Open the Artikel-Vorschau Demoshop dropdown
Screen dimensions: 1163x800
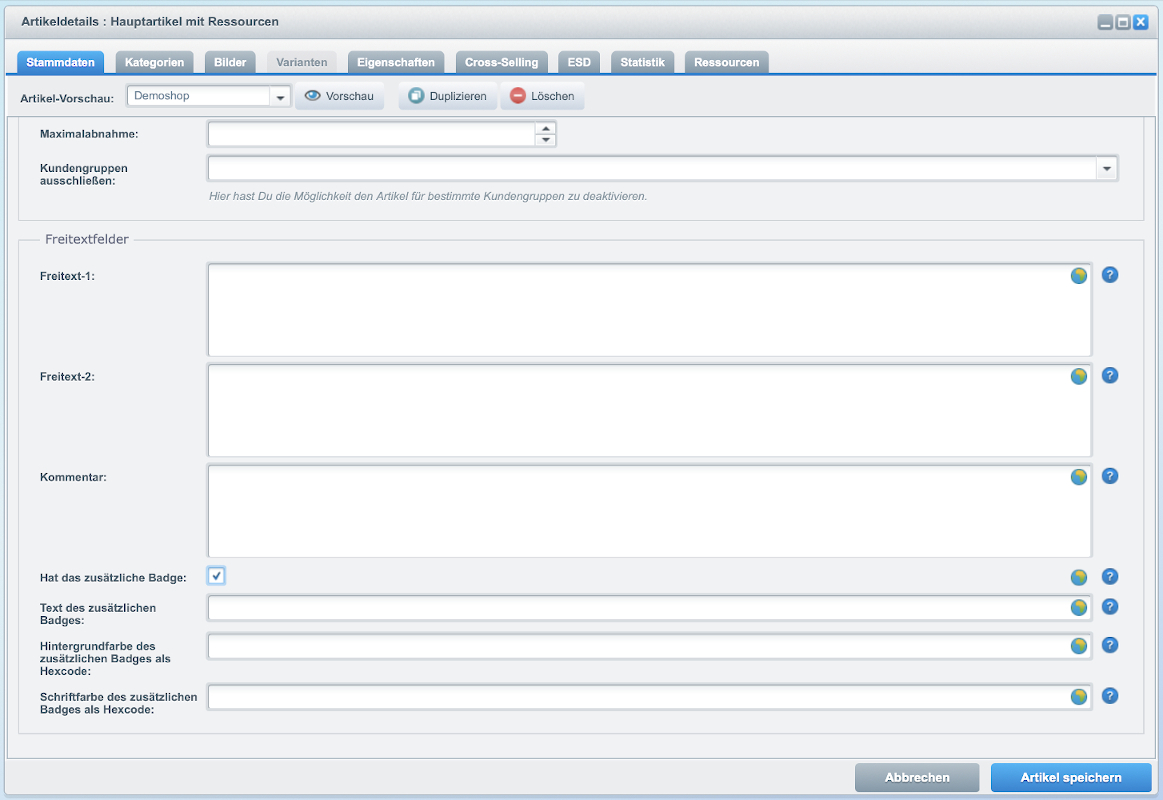point(280,97)
